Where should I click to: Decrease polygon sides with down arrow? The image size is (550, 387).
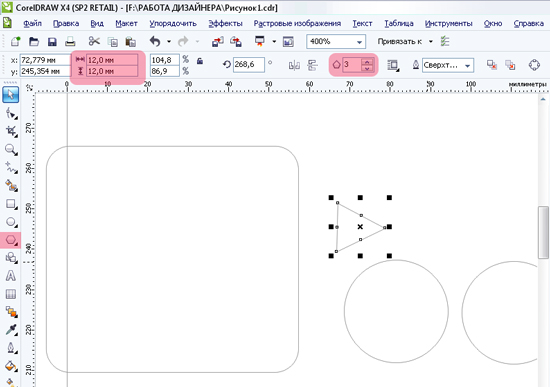[x=367, y=68]
